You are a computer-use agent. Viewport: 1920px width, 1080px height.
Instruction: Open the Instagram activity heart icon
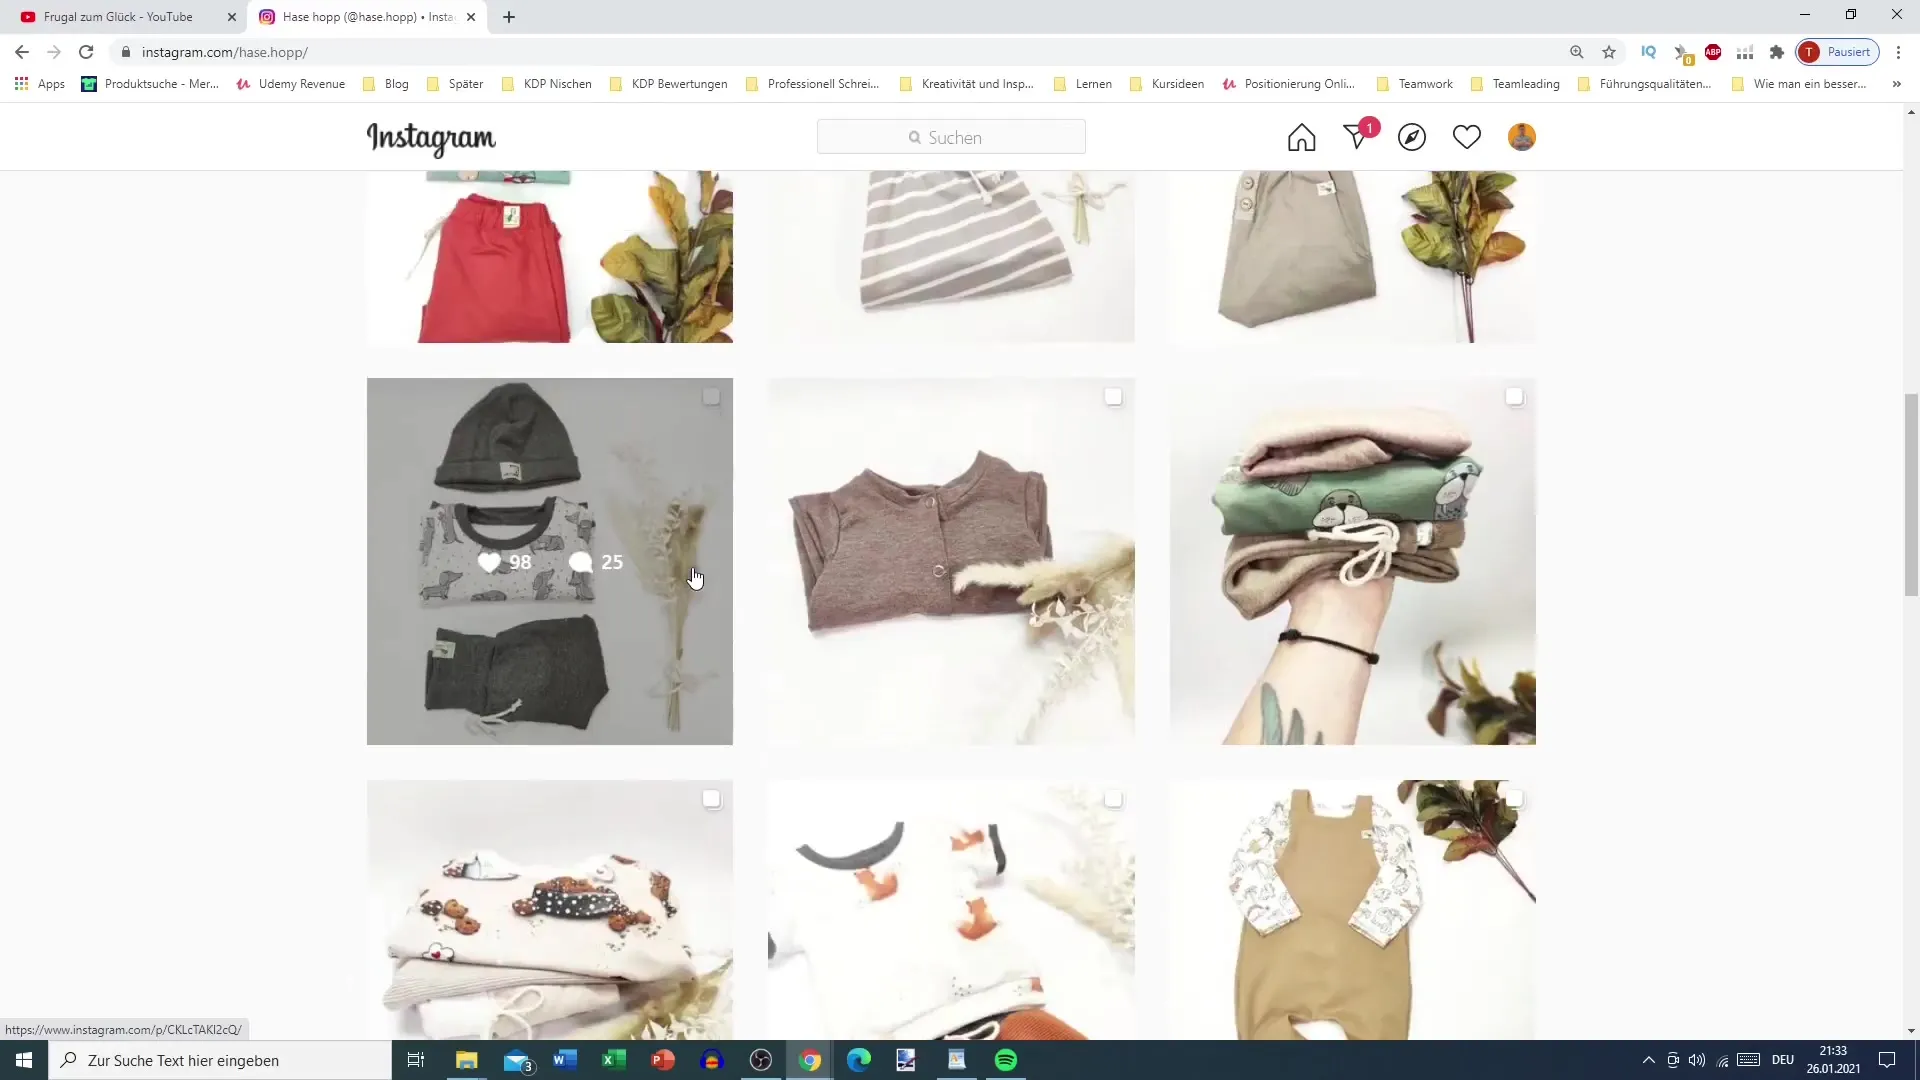(1467, 137)
